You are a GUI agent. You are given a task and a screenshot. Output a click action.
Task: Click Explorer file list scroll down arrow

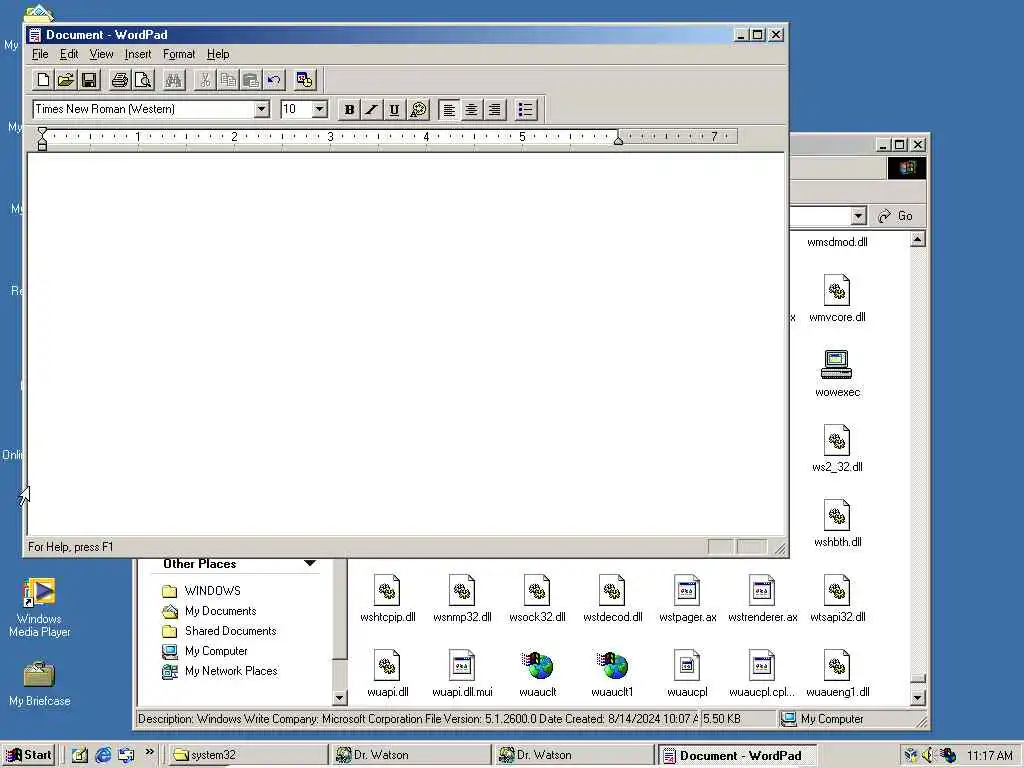918,698
